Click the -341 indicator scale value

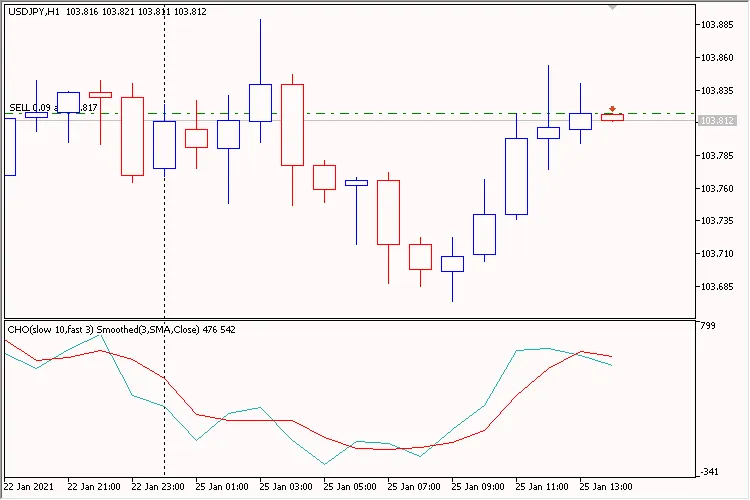click(710, 472)
